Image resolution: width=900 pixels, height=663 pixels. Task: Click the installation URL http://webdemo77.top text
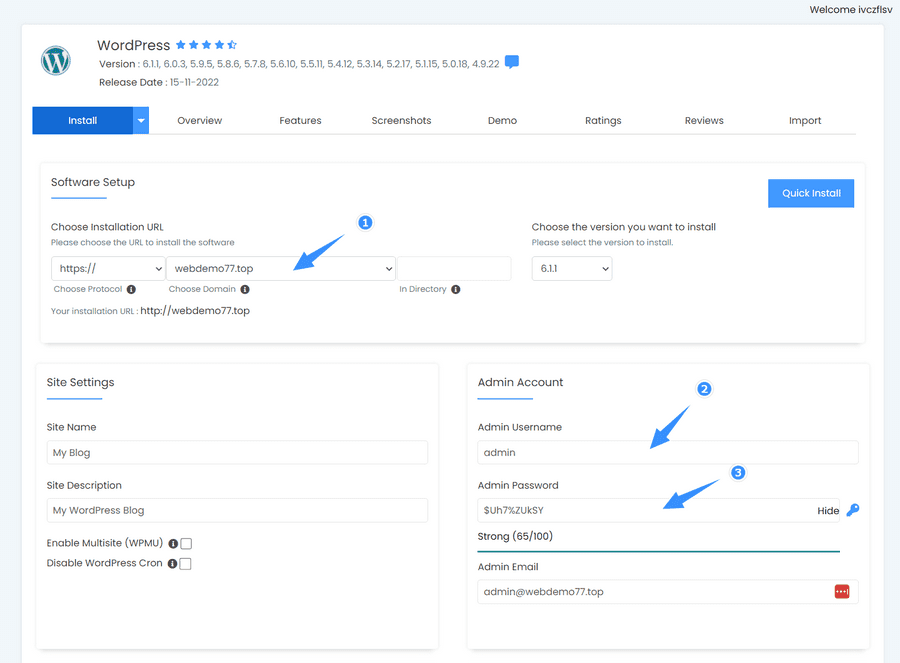point(195,311)
